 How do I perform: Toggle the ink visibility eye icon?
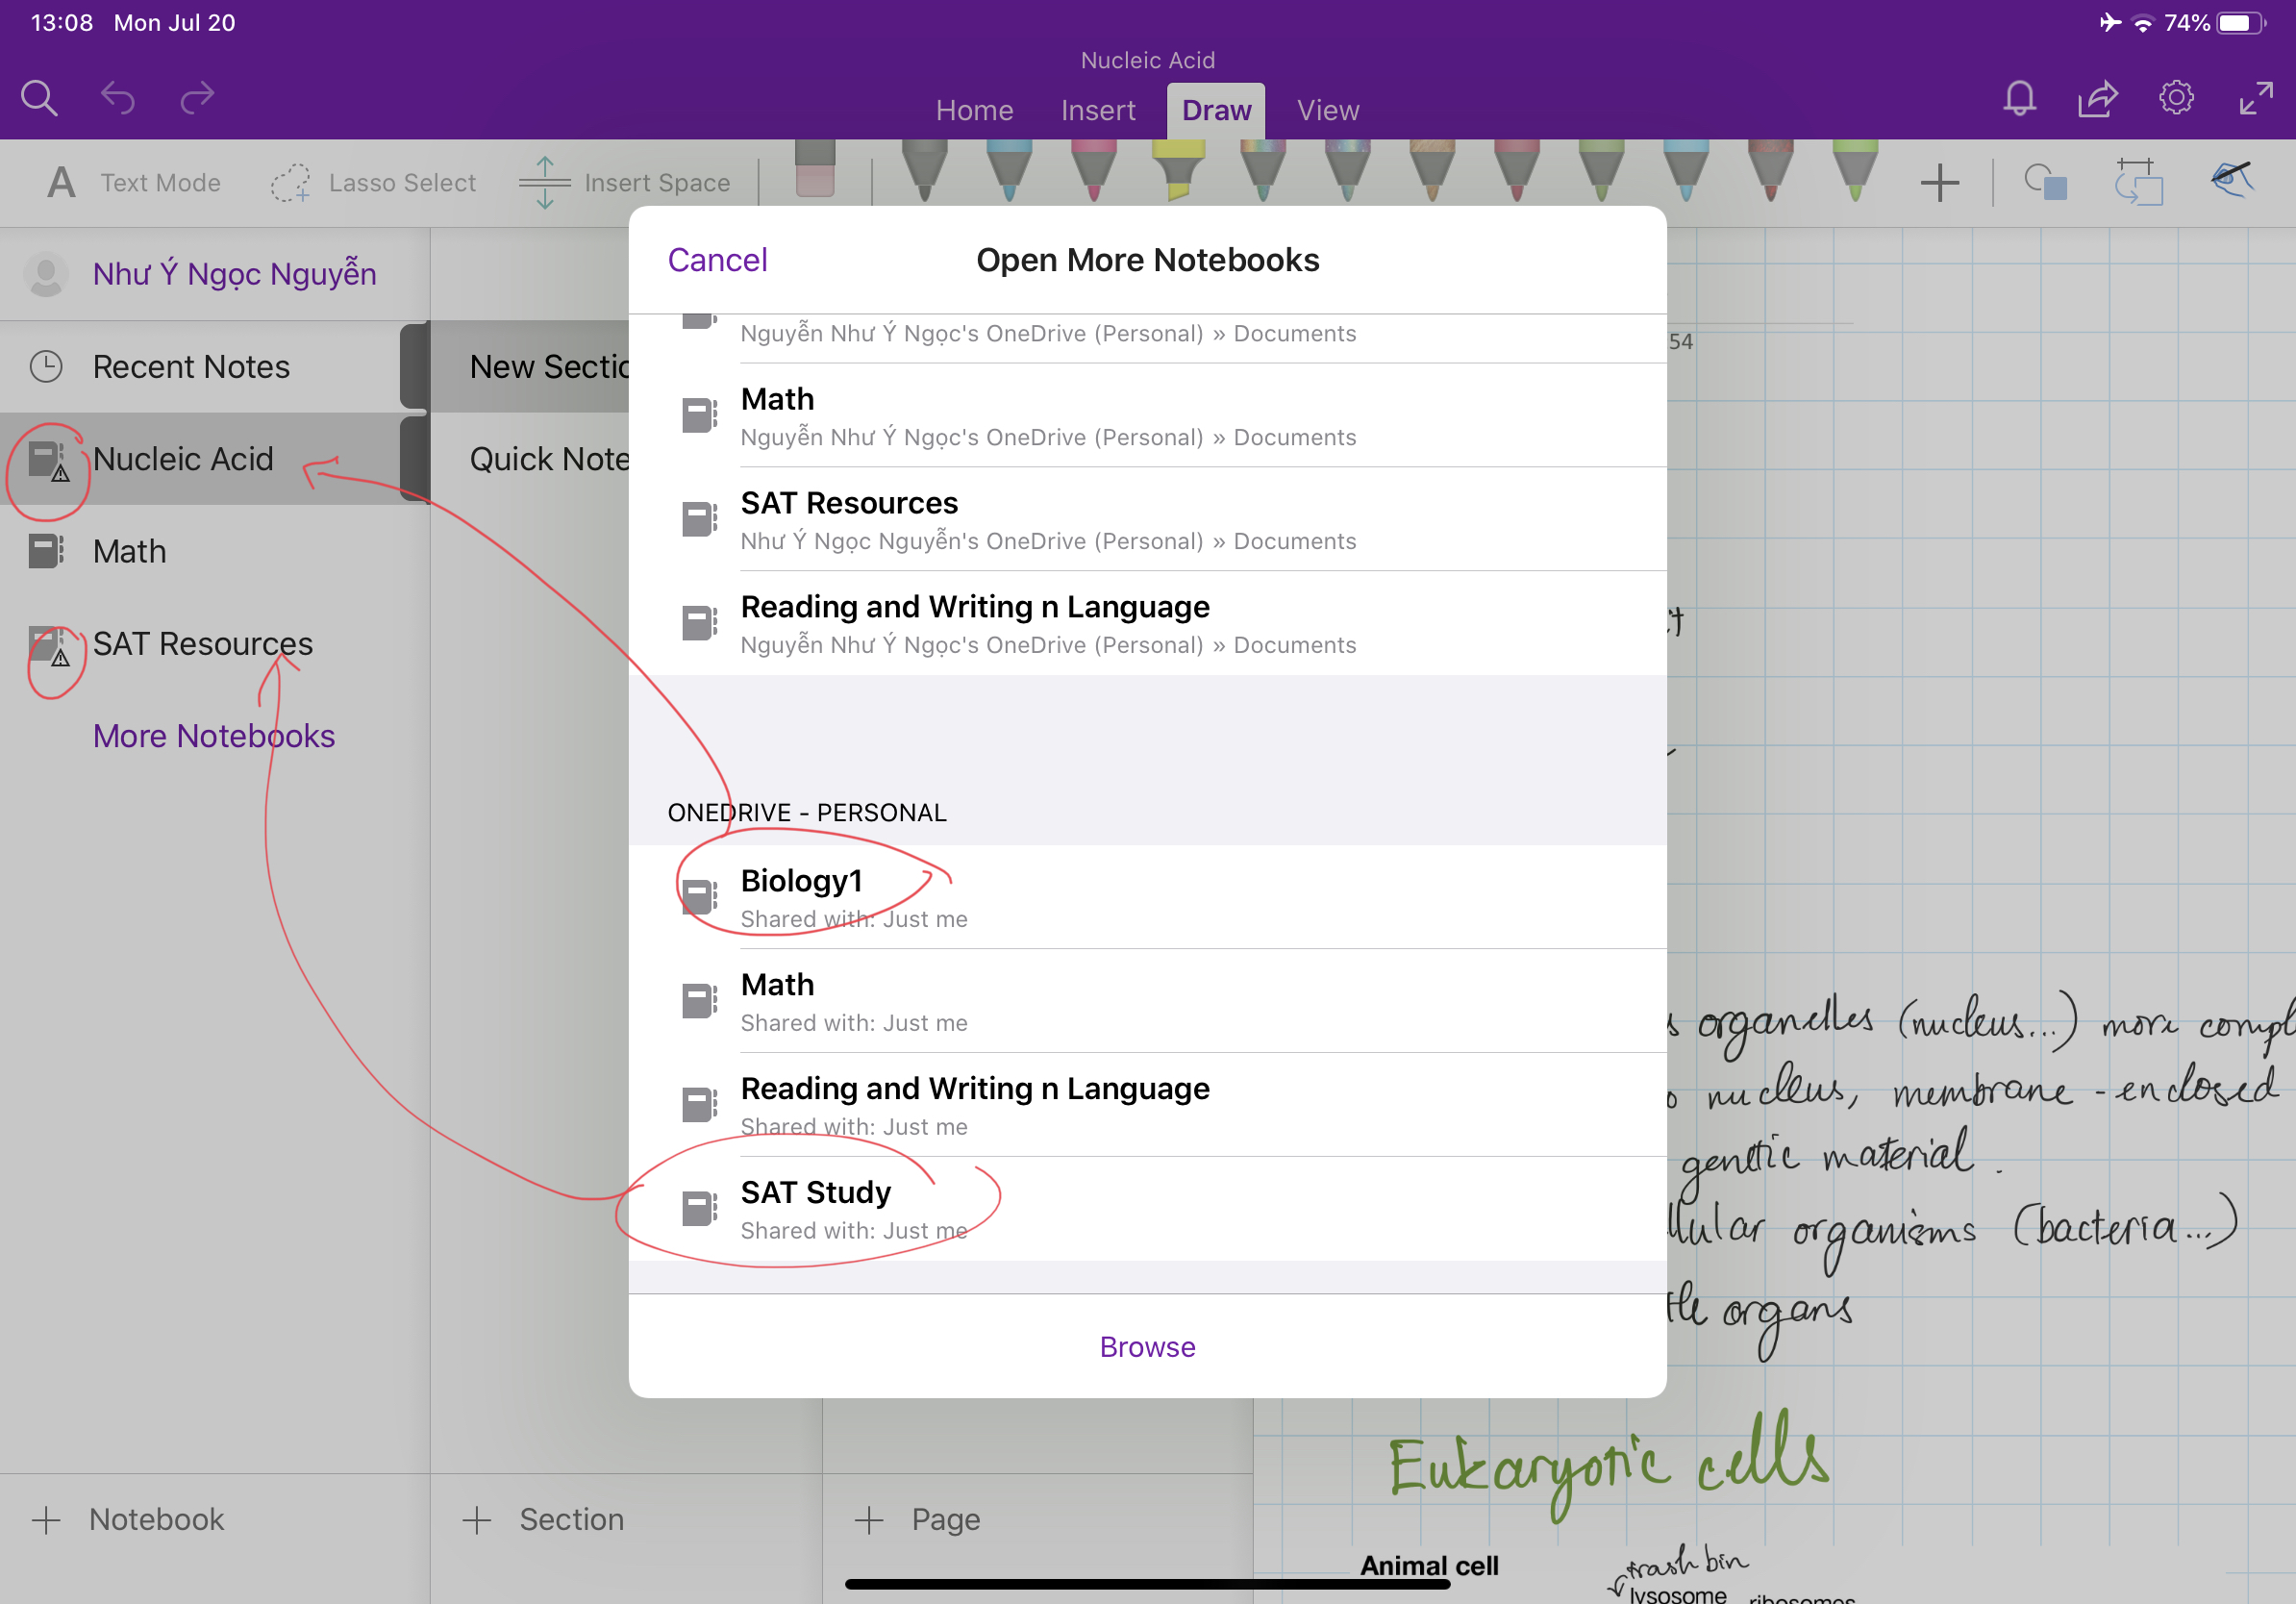(x=2231, y=181)
